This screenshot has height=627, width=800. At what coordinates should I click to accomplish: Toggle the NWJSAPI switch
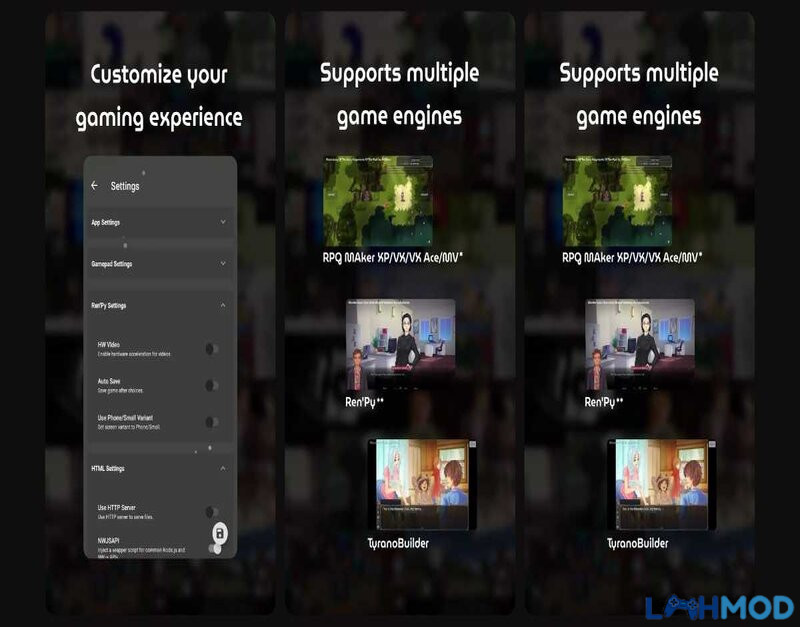pyautogui.click(x=215, y=548)
